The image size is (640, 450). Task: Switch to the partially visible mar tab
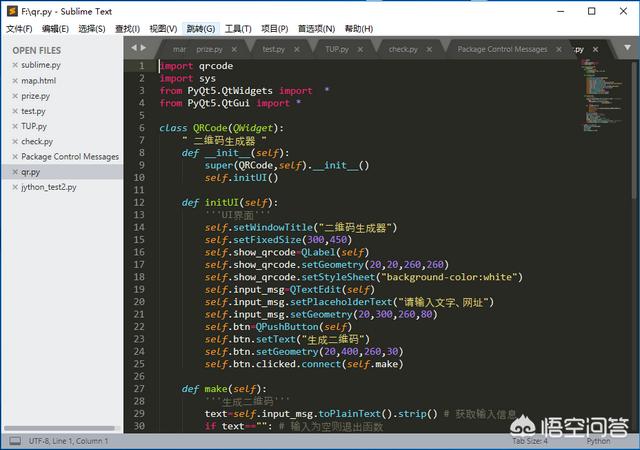pyautogui.click(x=179, y=49)
